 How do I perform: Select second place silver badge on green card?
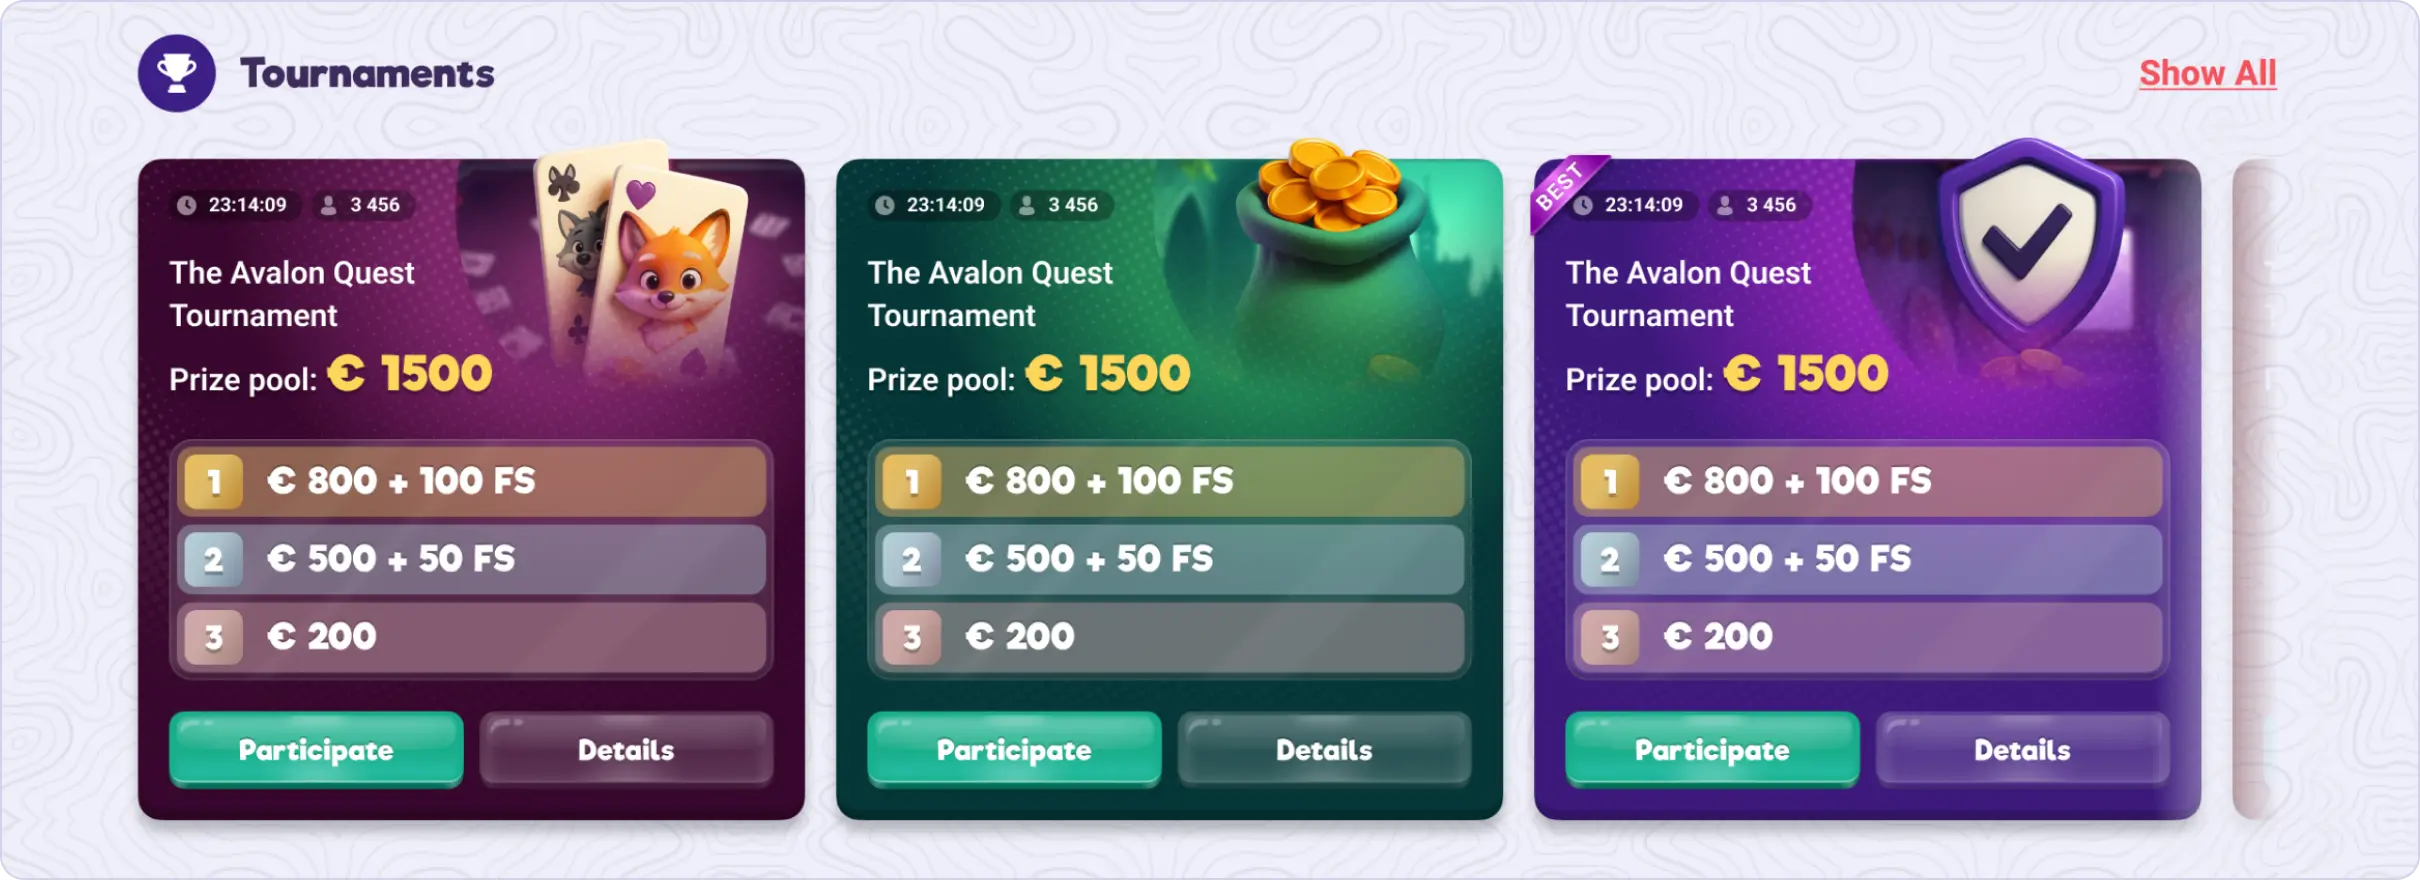[911, 560]
